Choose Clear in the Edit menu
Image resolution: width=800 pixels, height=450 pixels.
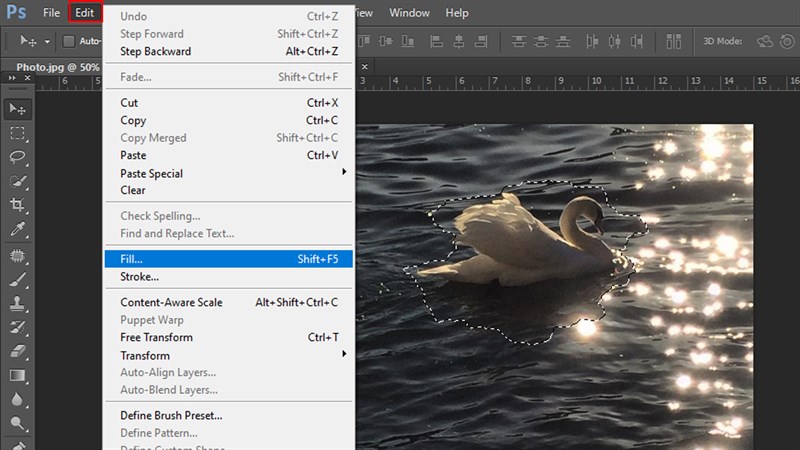pos(229,190)
